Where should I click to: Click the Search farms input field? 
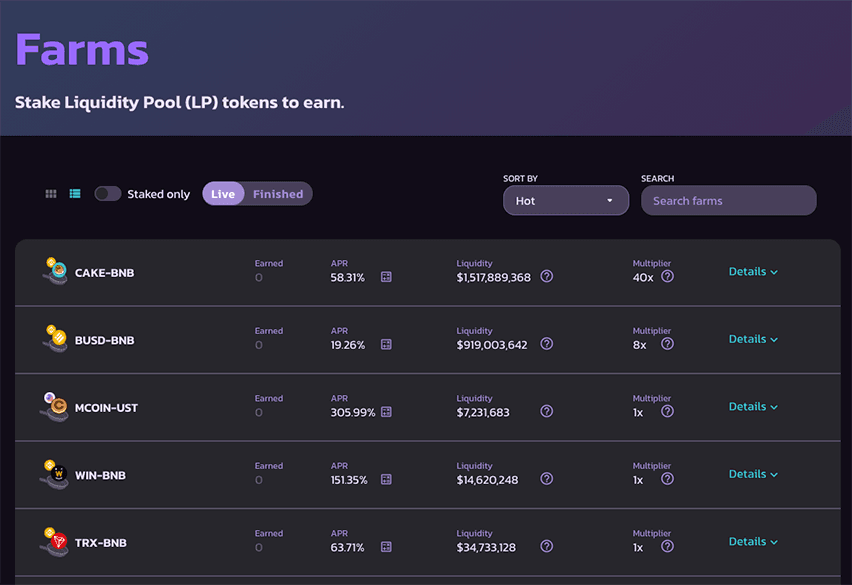pos(728,201)
